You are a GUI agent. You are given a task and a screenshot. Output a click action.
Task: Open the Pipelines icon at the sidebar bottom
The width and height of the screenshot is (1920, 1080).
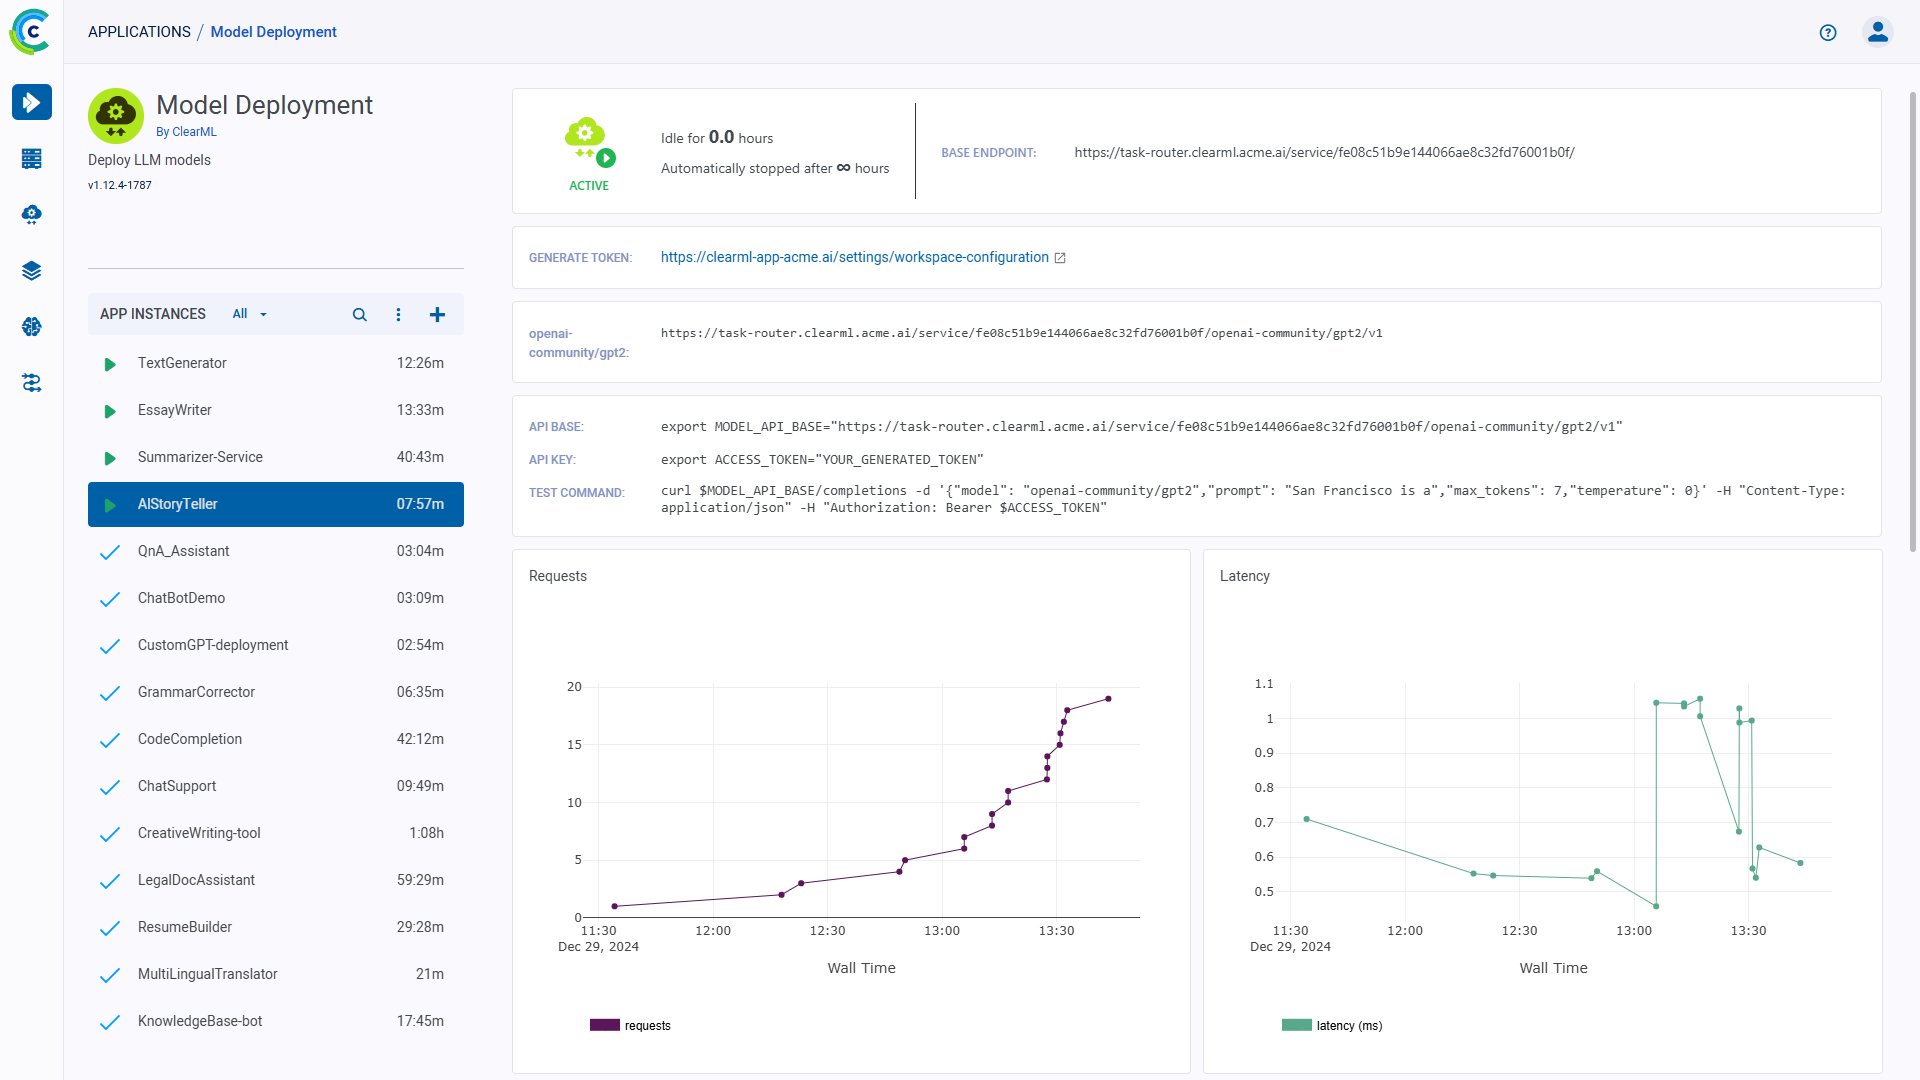[31, 383]
